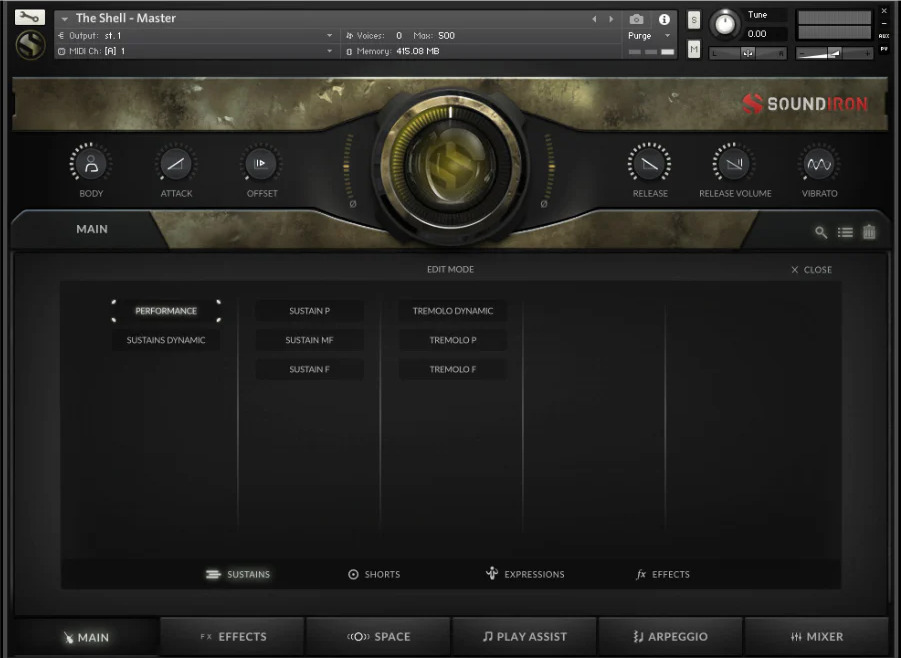Click the trash bin icon
Image resolution: width=901 pixels, height=658 pixels.
(x=868, y=231)
